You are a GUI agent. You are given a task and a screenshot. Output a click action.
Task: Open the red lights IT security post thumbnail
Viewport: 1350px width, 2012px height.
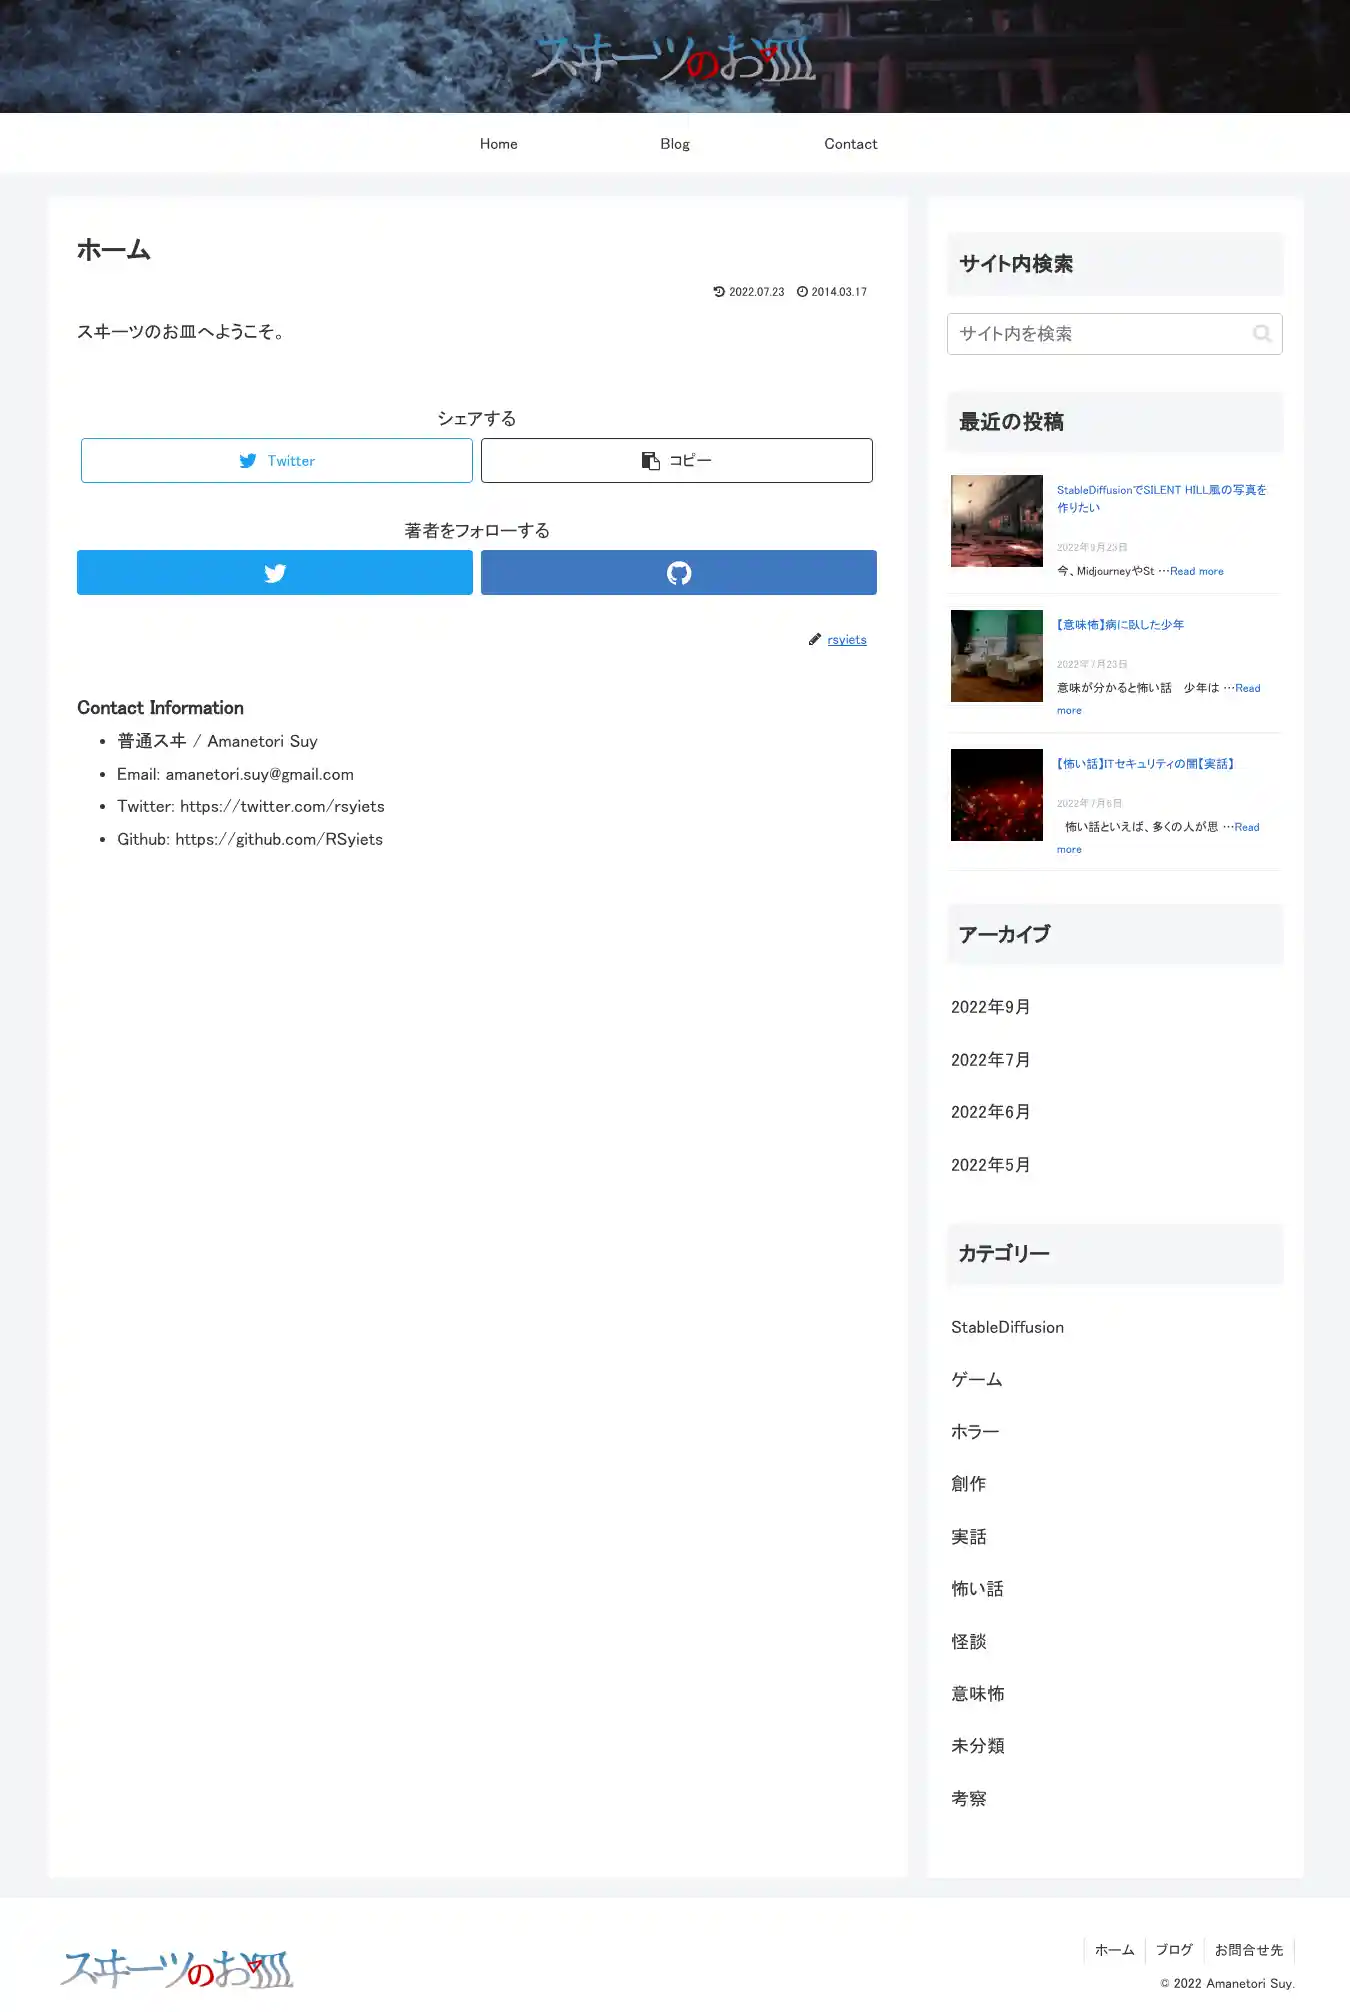(997, 795)
